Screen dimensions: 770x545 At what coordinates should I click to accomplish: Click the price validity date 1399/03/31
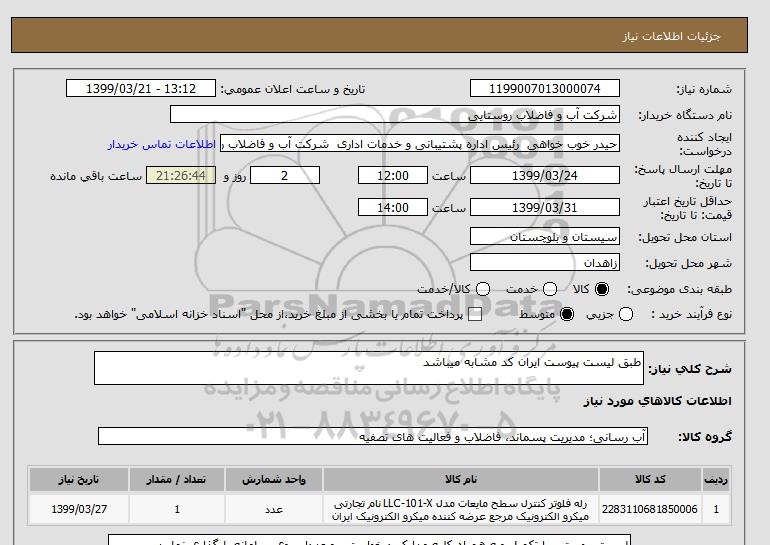click(x=545, y=208)
